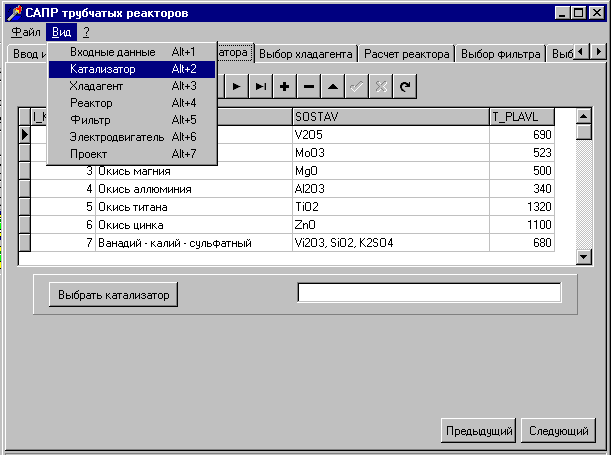Click the Следующий button
The height and width of the screenshot is (455, 611).
[558, 431]
